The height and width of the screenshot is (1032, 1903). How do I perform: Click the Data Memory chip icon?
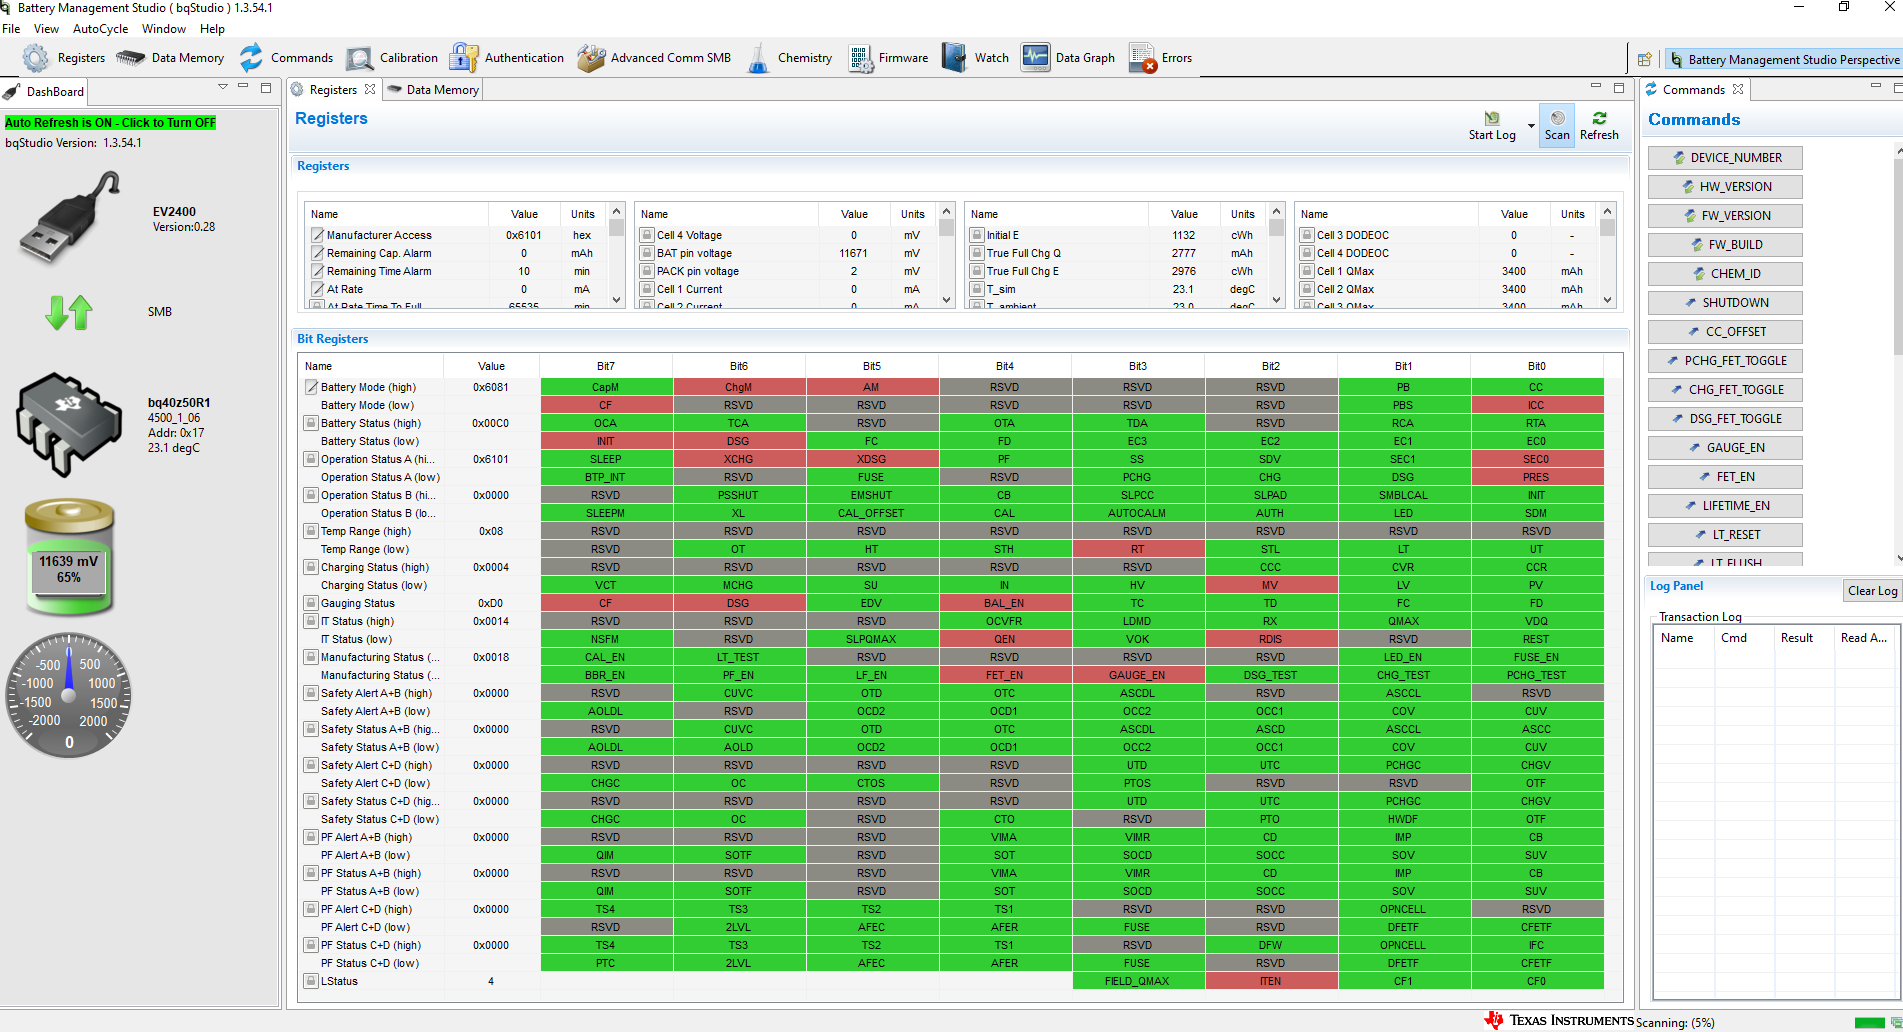pyautogui.click(x=131, y=58)
